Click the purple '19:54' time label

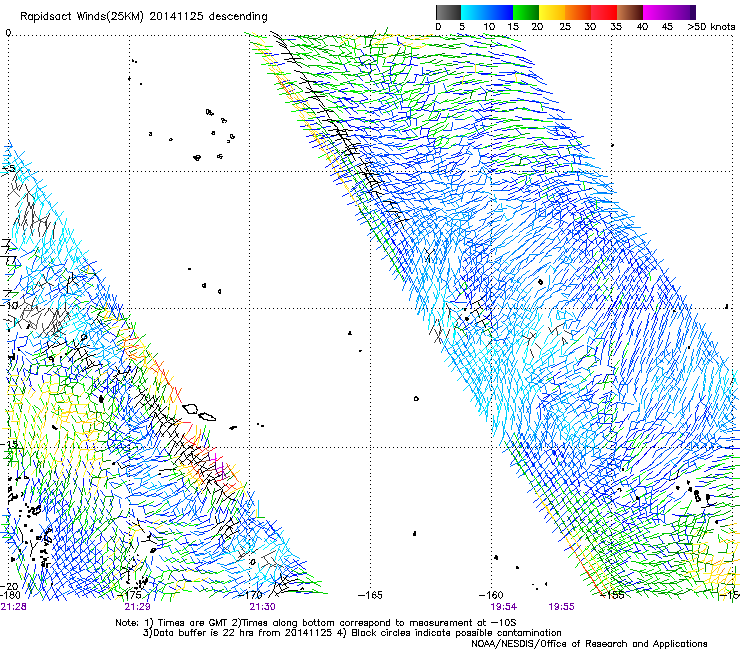click(504, 606)
